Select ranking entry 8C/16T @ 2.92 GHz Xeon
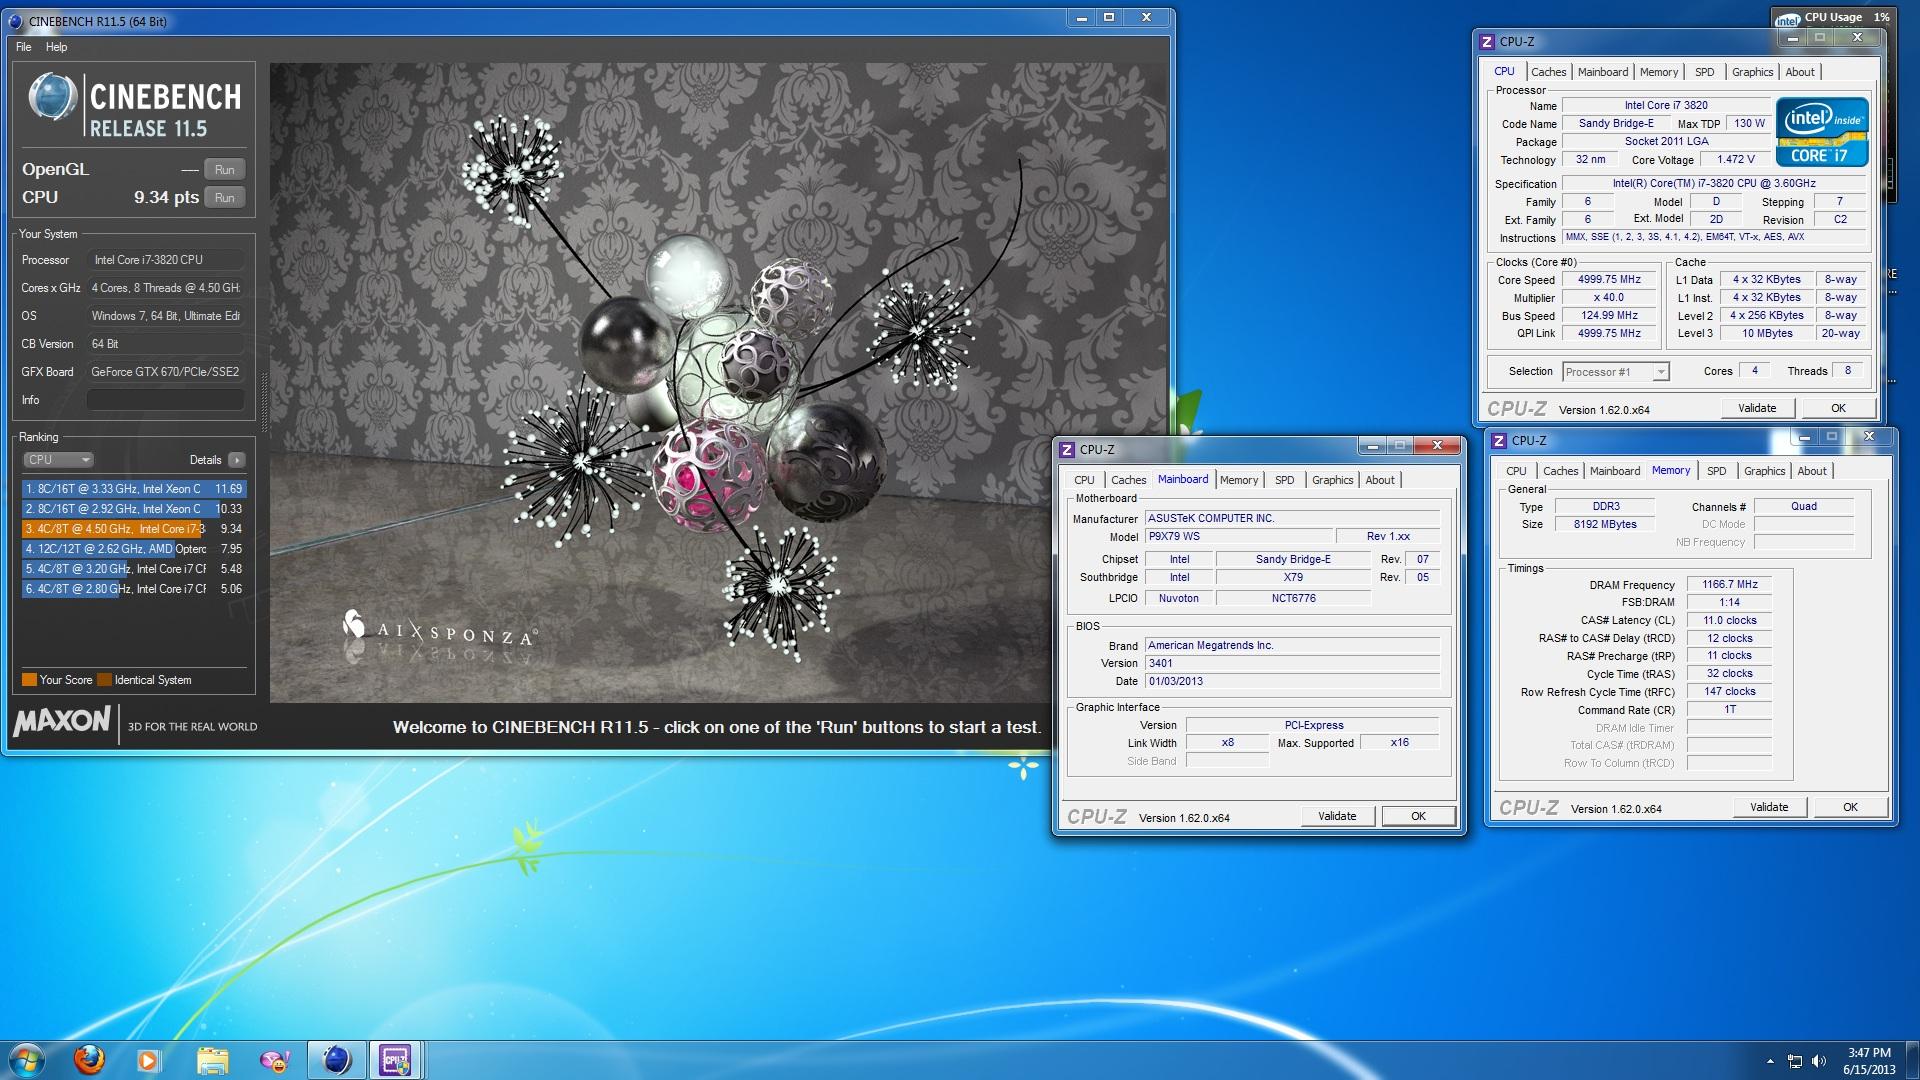Viewport: 1920px width, 1080px height. (134, 509)
